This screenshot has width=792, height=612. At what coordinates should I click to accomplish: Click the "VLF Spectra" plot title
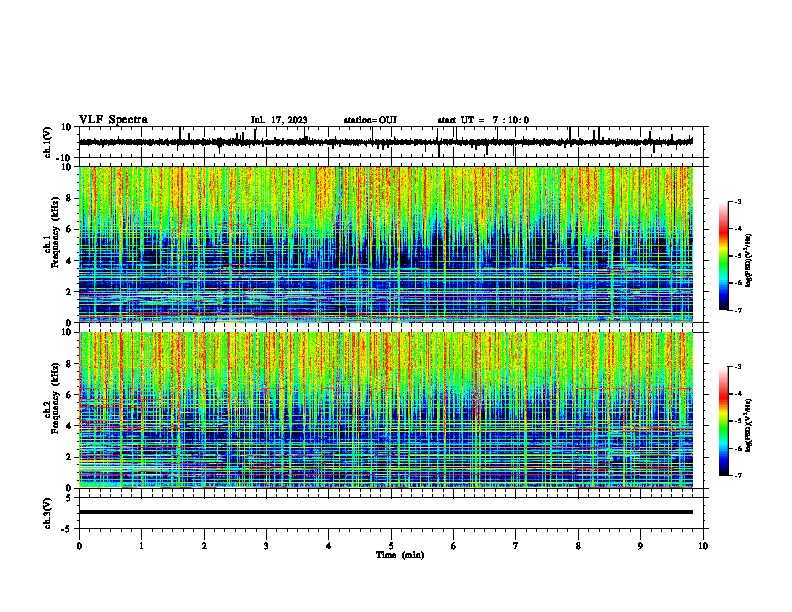(113, 120)
